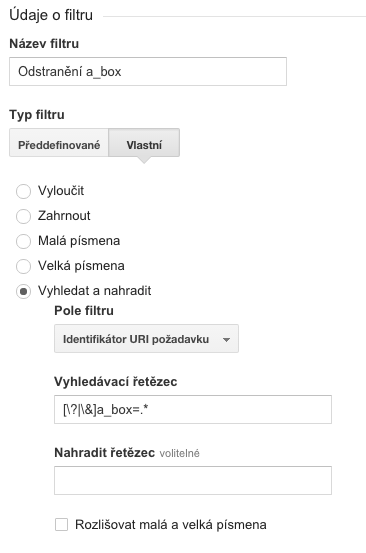Focus the Název filtru text field
Image resolution: width=366 pixels, height=553 pixels.
point(148,71)
